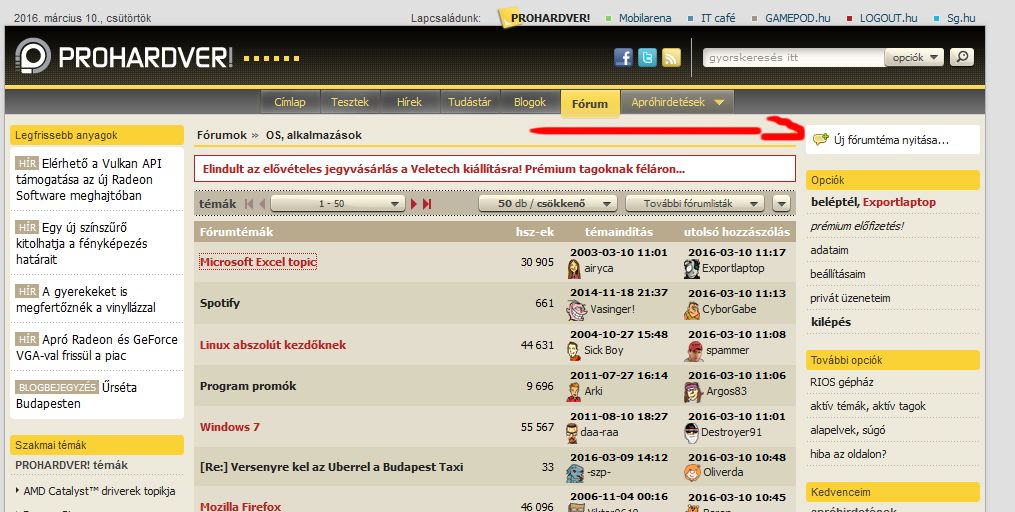Go to previous topics page arrow
This screenshot has height=512, width=1015.
(262, 204)
